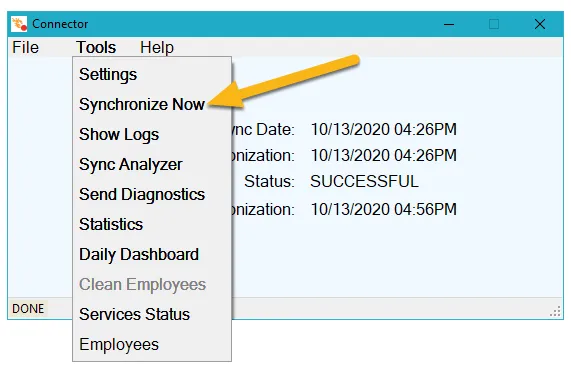Open the File menu

[x=25, y=47]
